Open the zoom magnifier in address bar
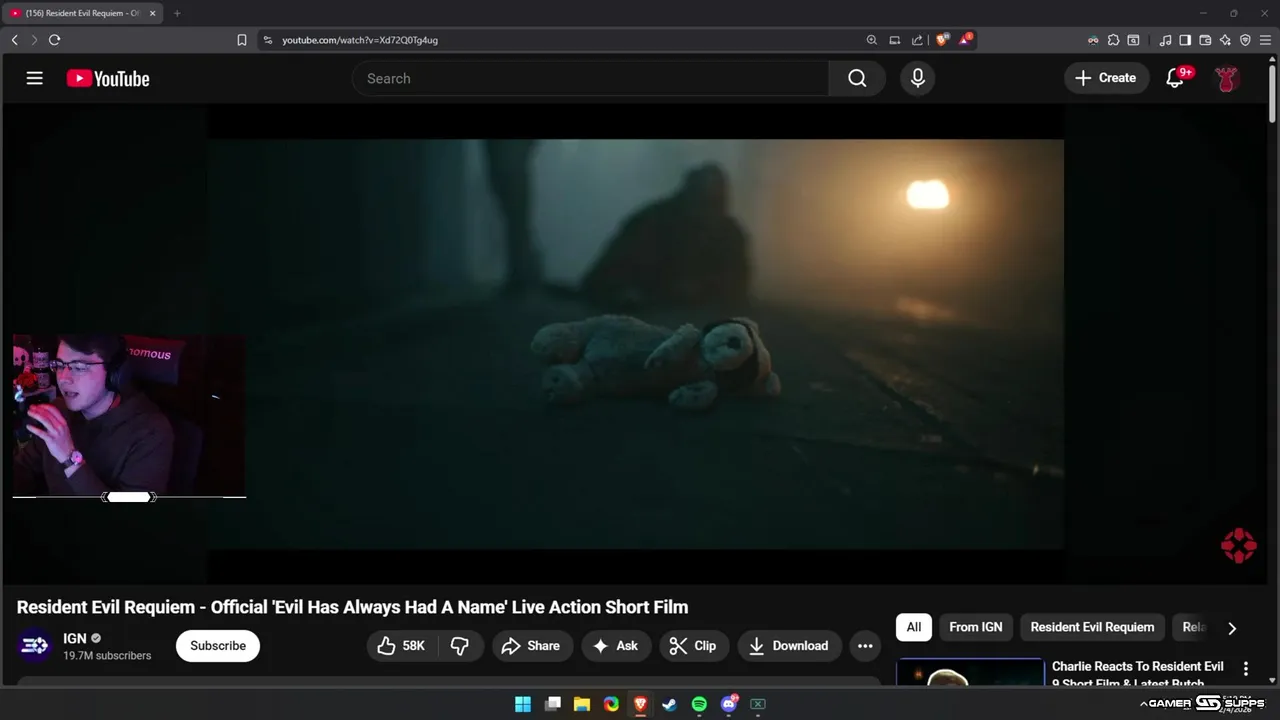 point(872,40)
